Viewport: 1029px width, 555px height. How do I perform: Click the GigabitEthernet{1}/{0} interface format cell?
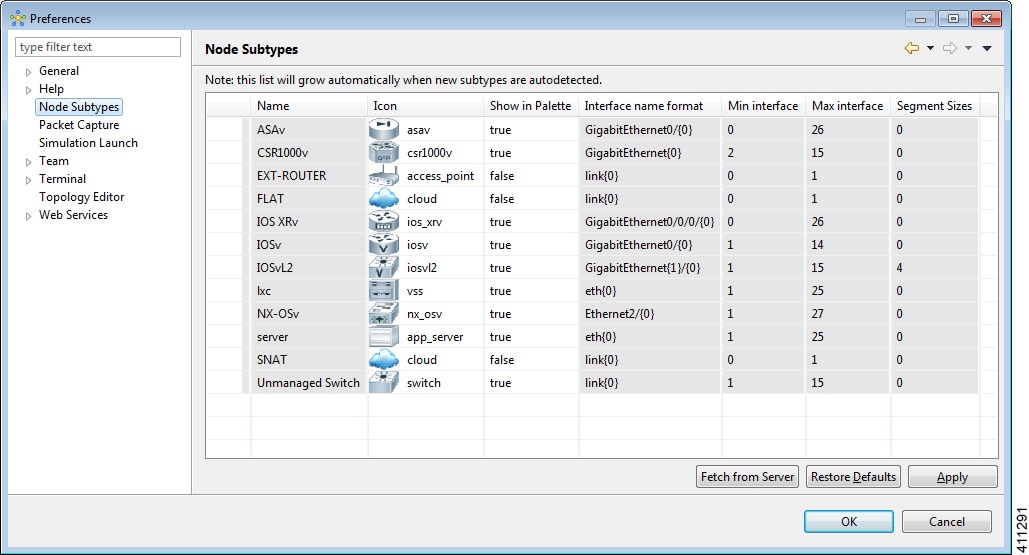point(650,267)
